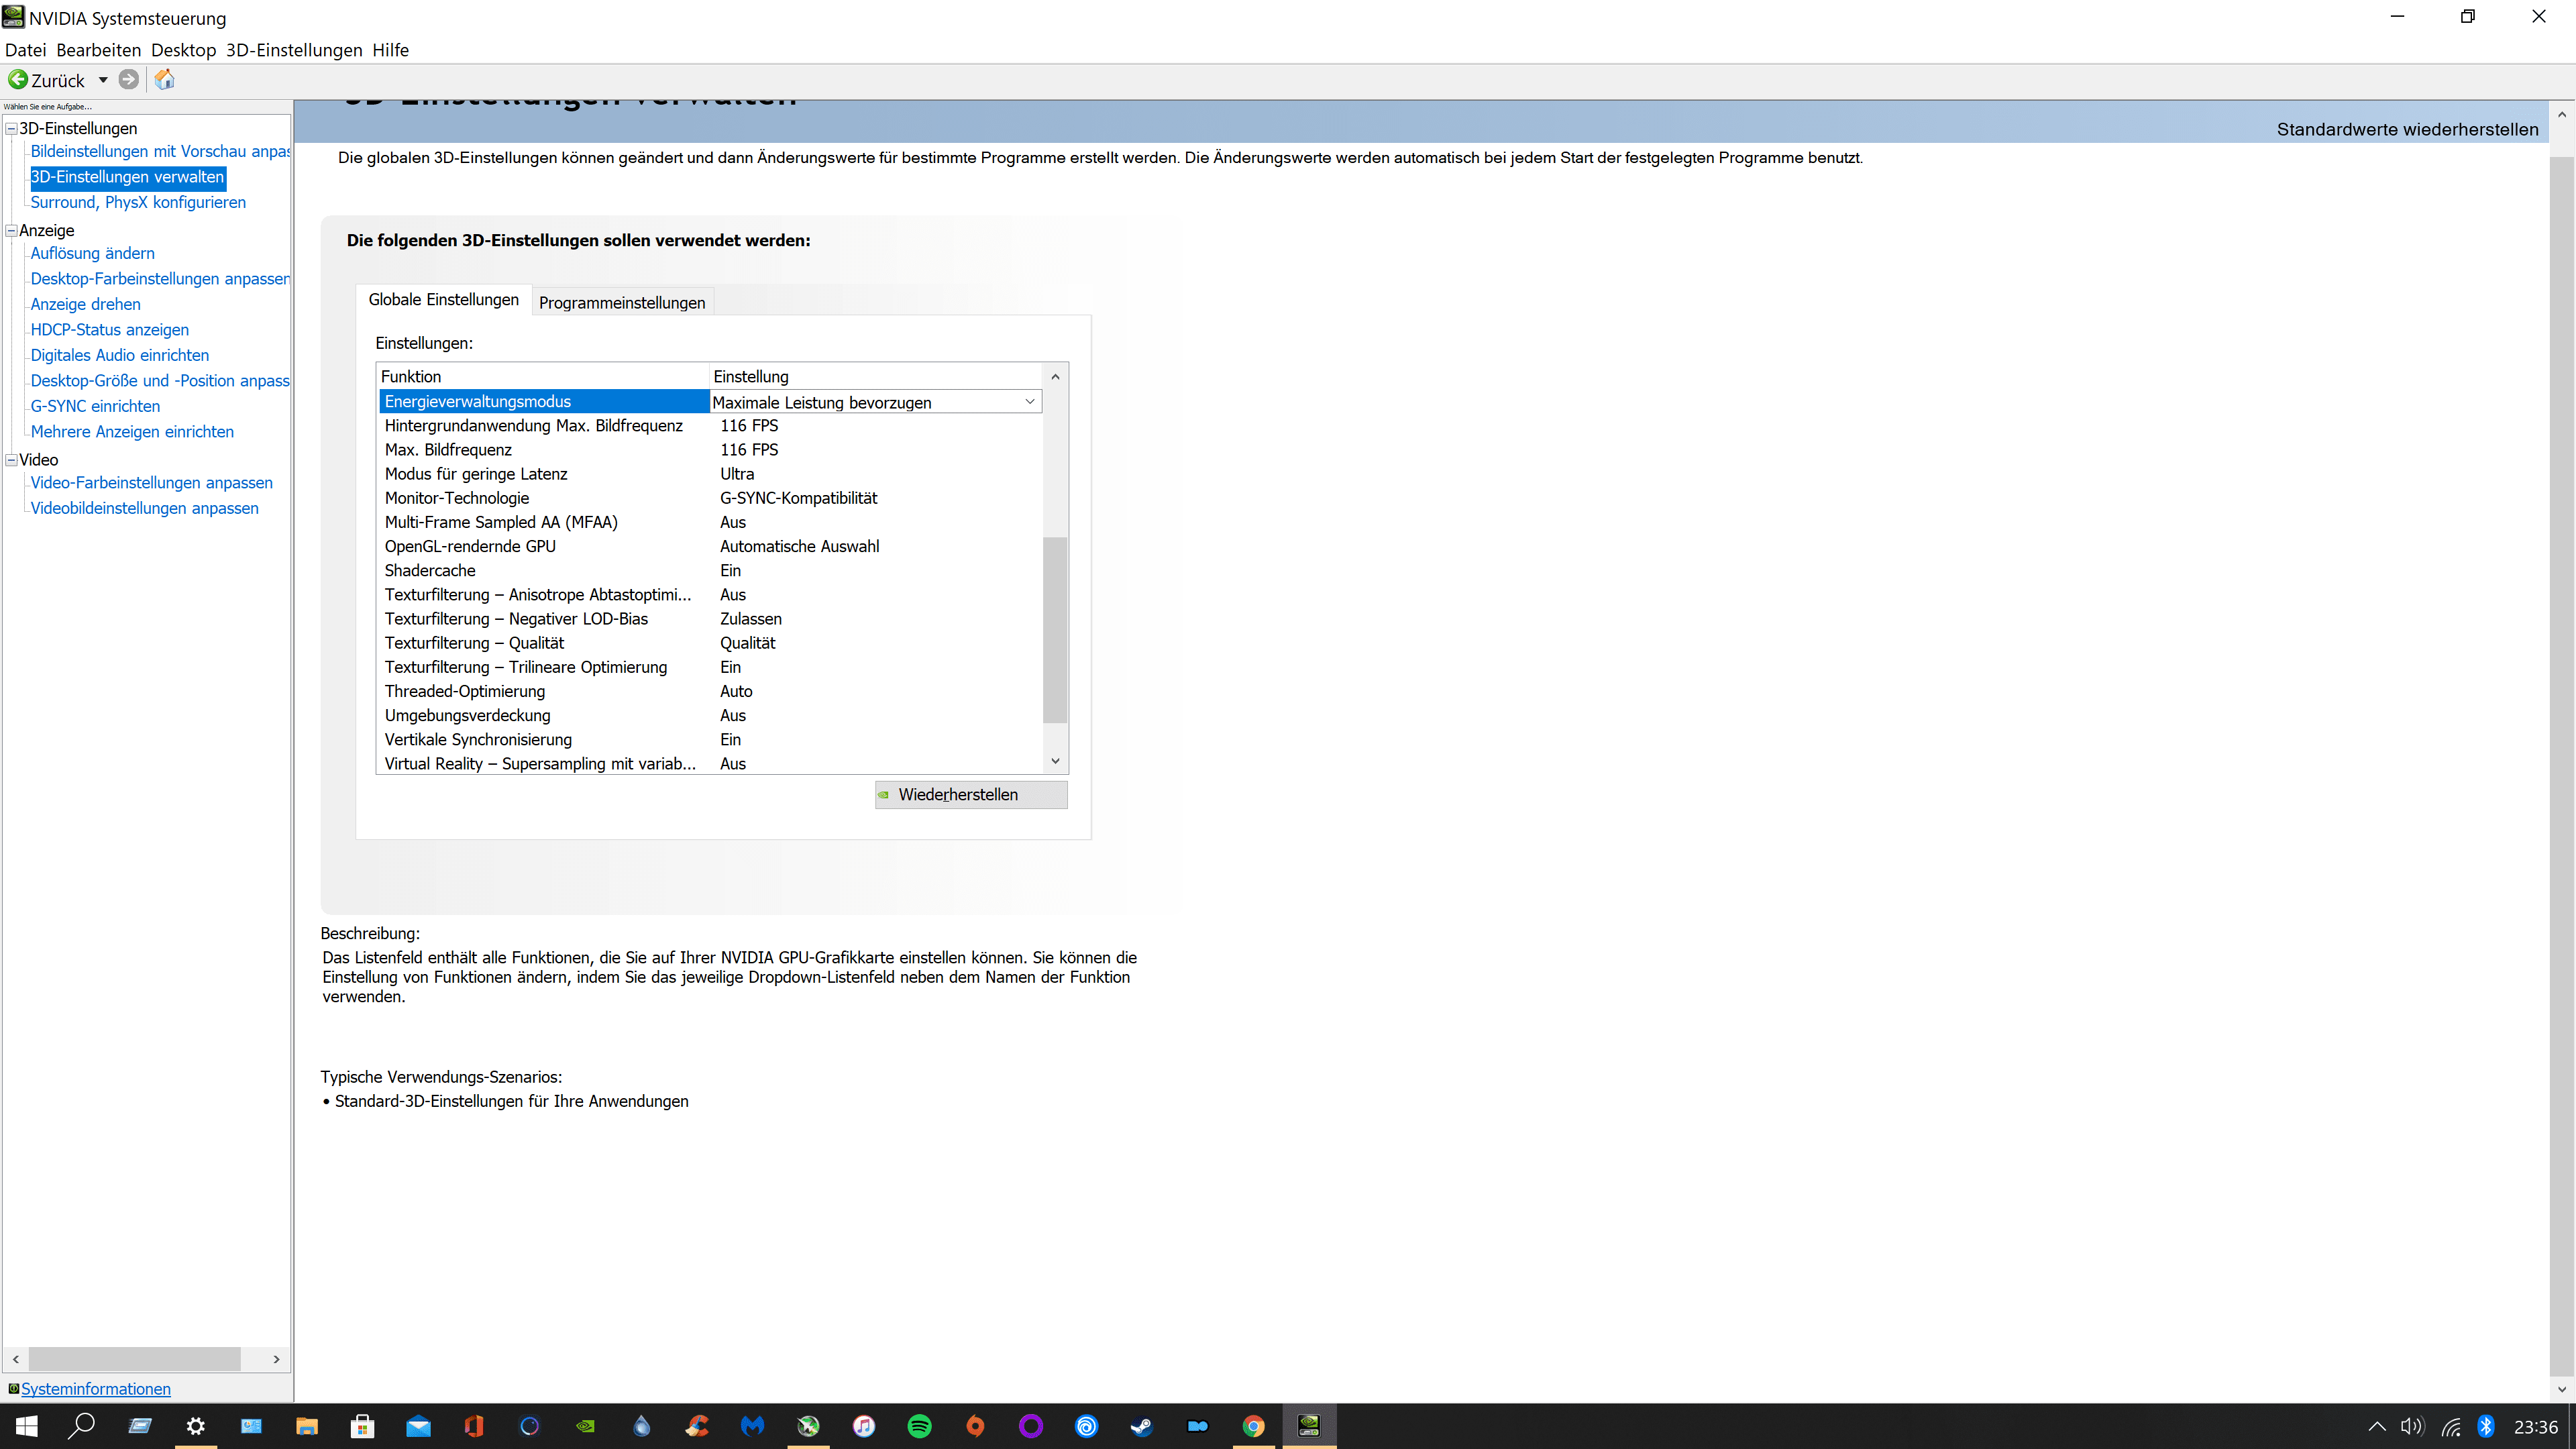The width and height of the screenshot is (2576, 1449).
Task: Select the Monitor-Technologie row
Action: [710, 499]
